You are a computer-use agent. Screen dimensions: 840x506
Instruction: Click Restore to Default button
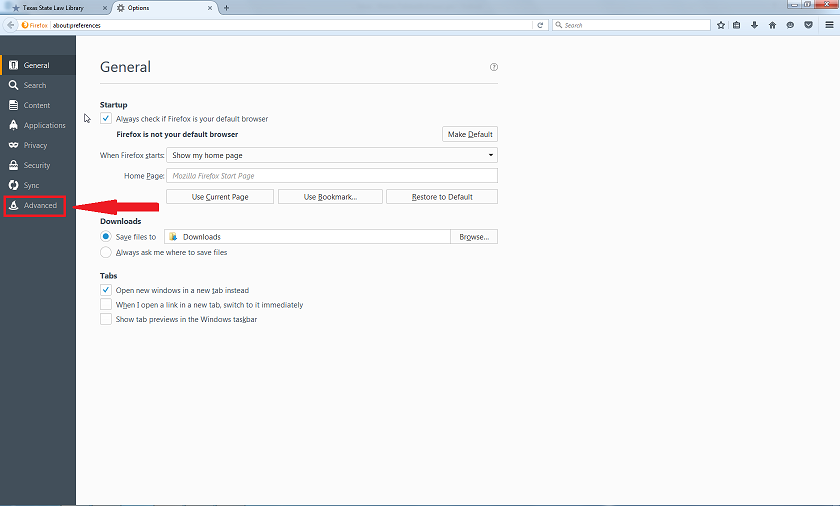point(442,197)
